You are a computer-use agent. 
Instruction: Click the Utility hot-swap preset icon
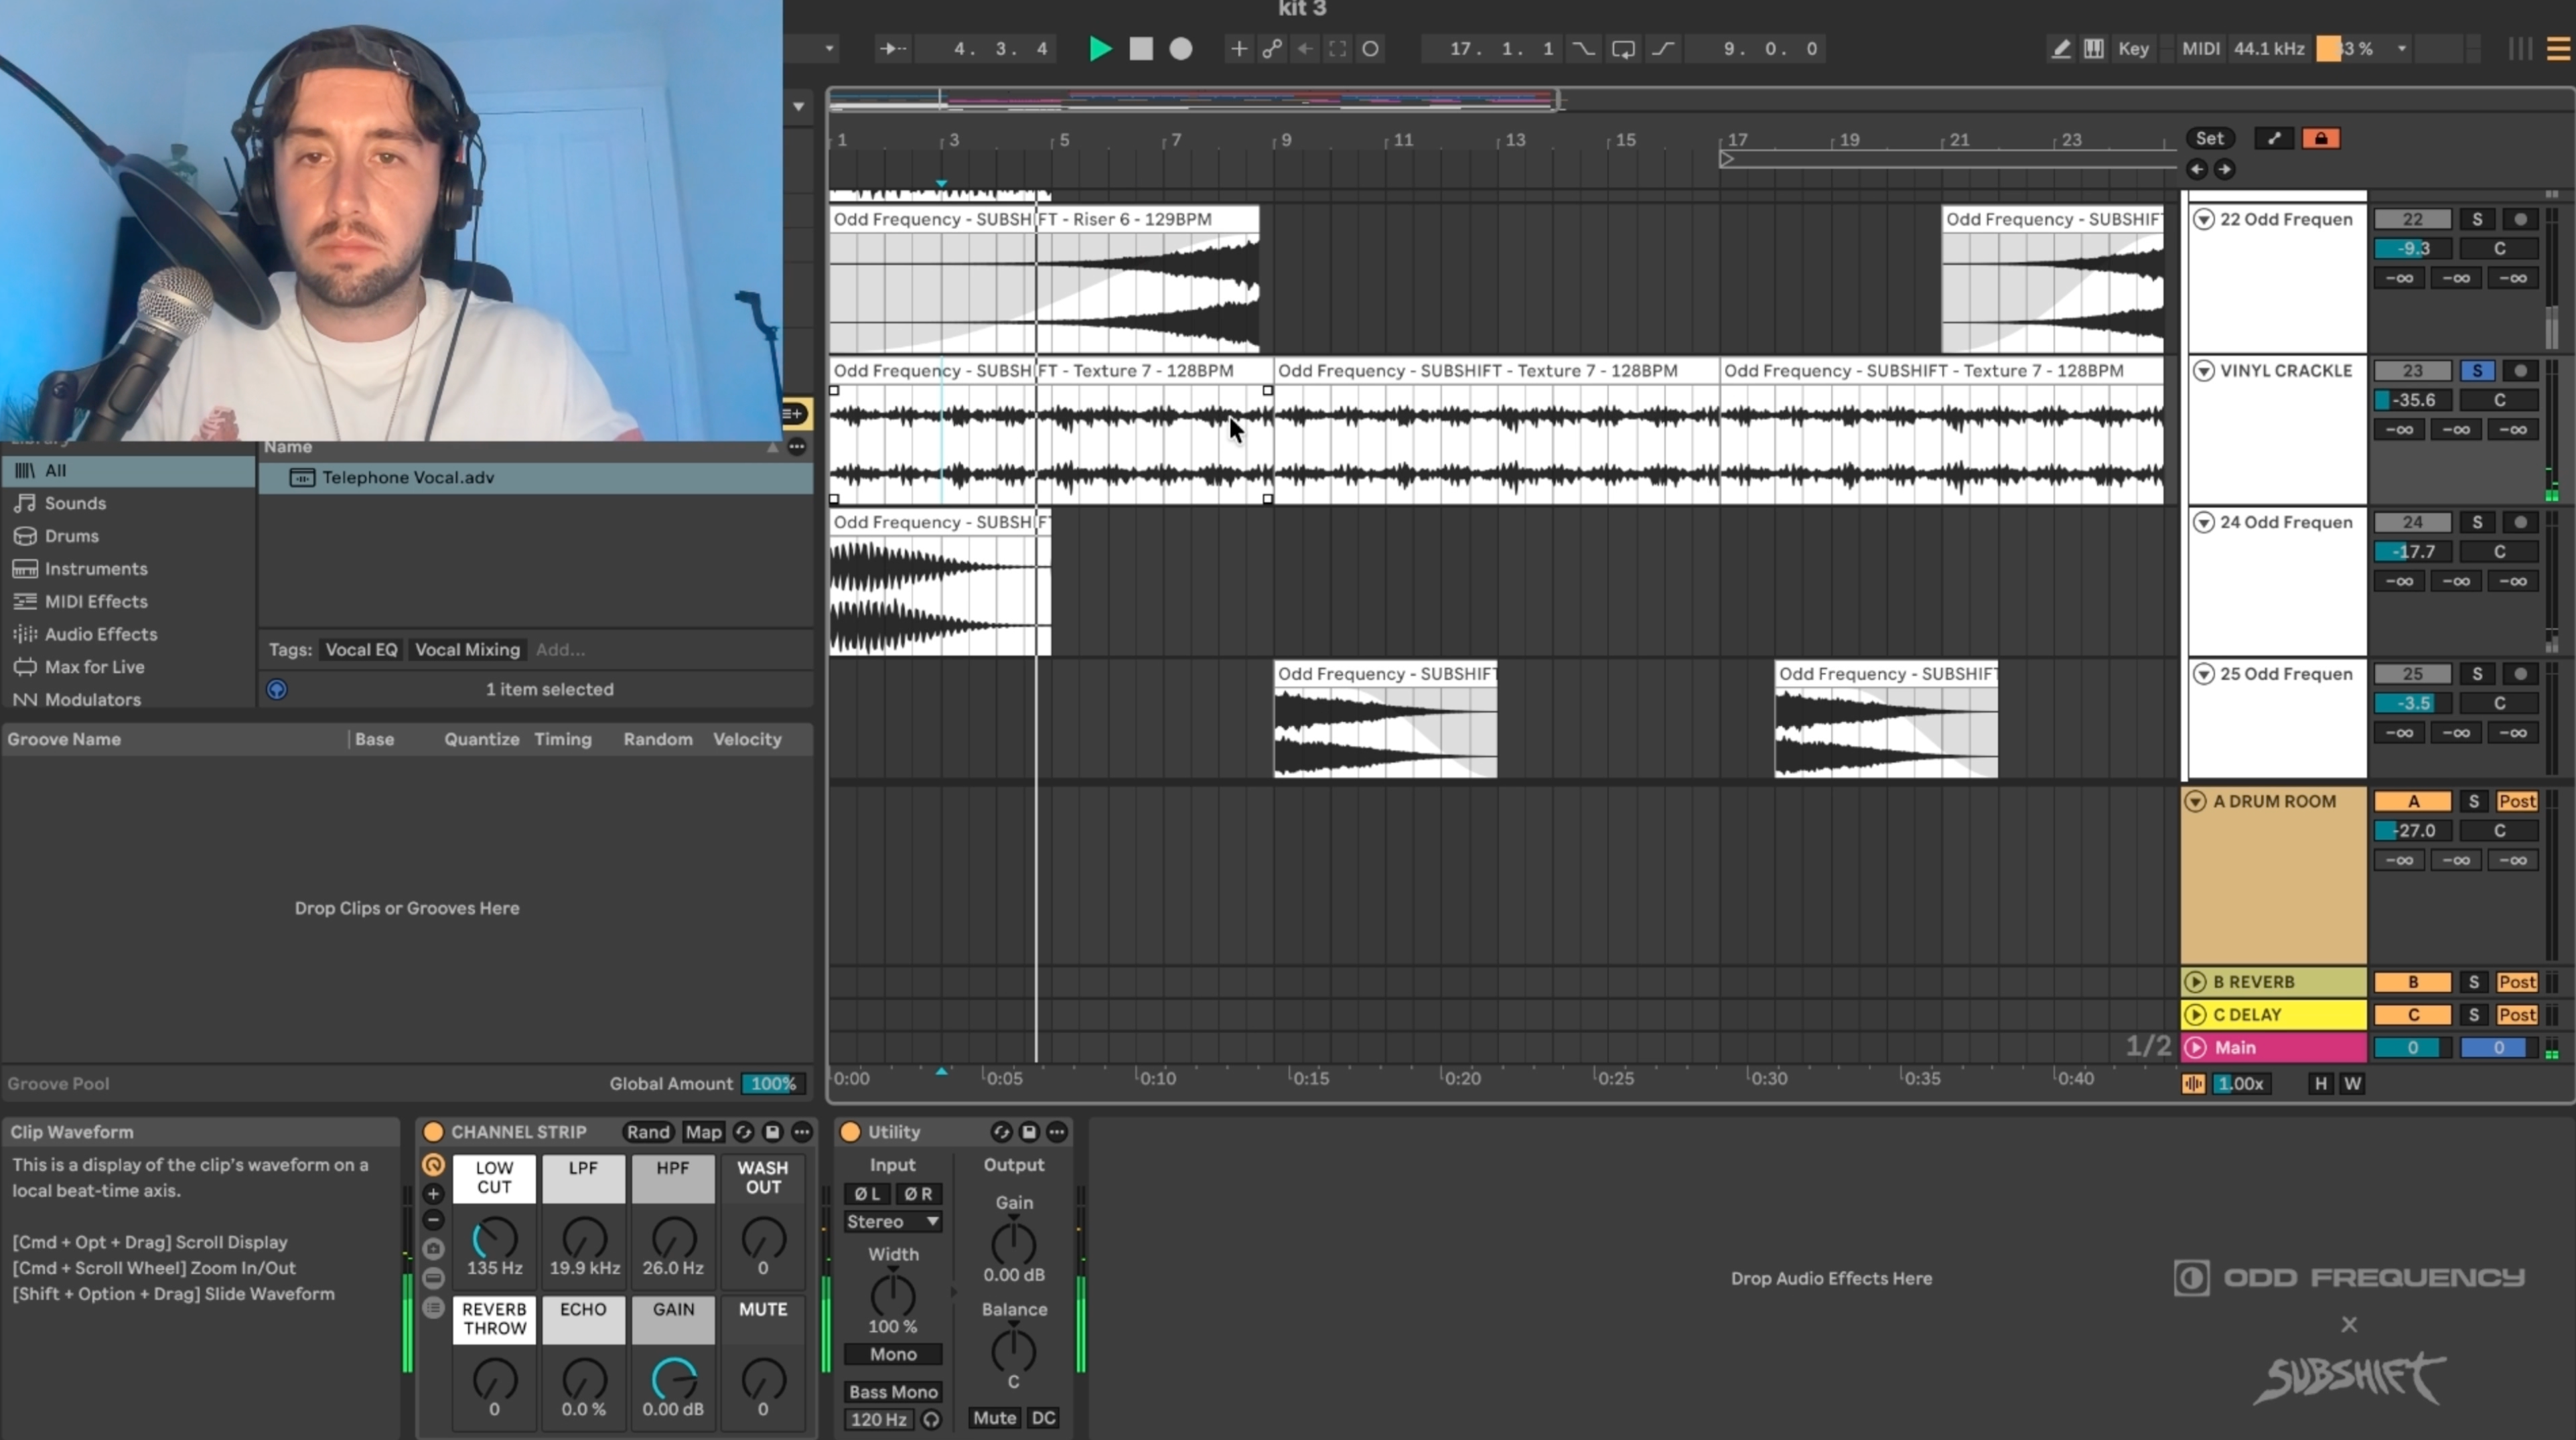[1000, 1131]
